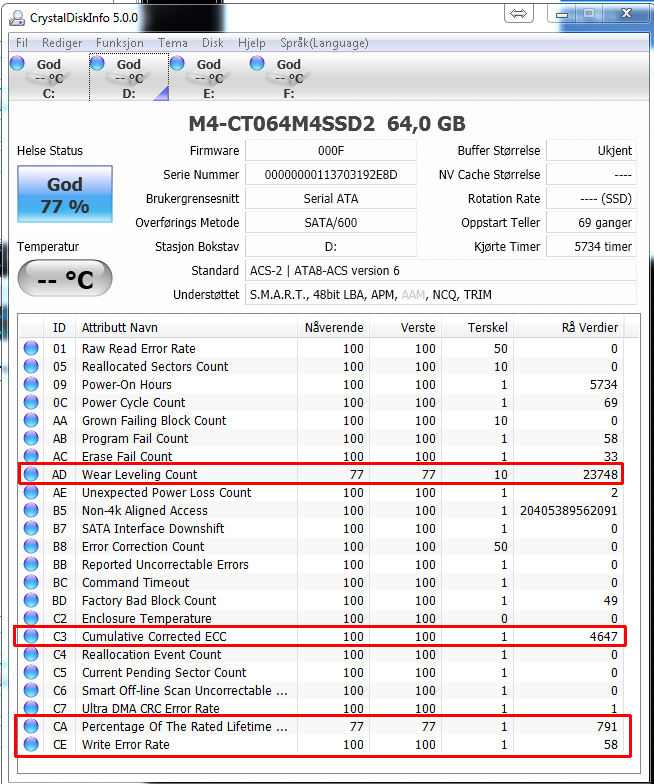The image size is (654, 784).
Task: Click status orb for Smart Off-line Scan Uncorrectable
Action: coord(31,690)
